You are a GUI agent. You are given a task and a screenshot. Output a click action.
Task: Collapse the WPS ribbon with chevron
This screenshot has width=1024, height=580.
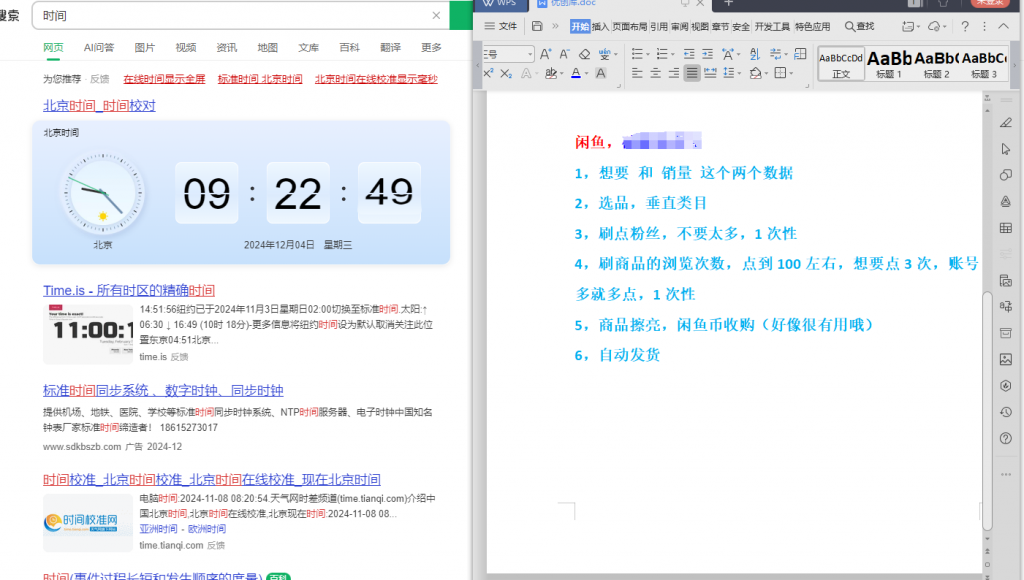(1004, 26)
